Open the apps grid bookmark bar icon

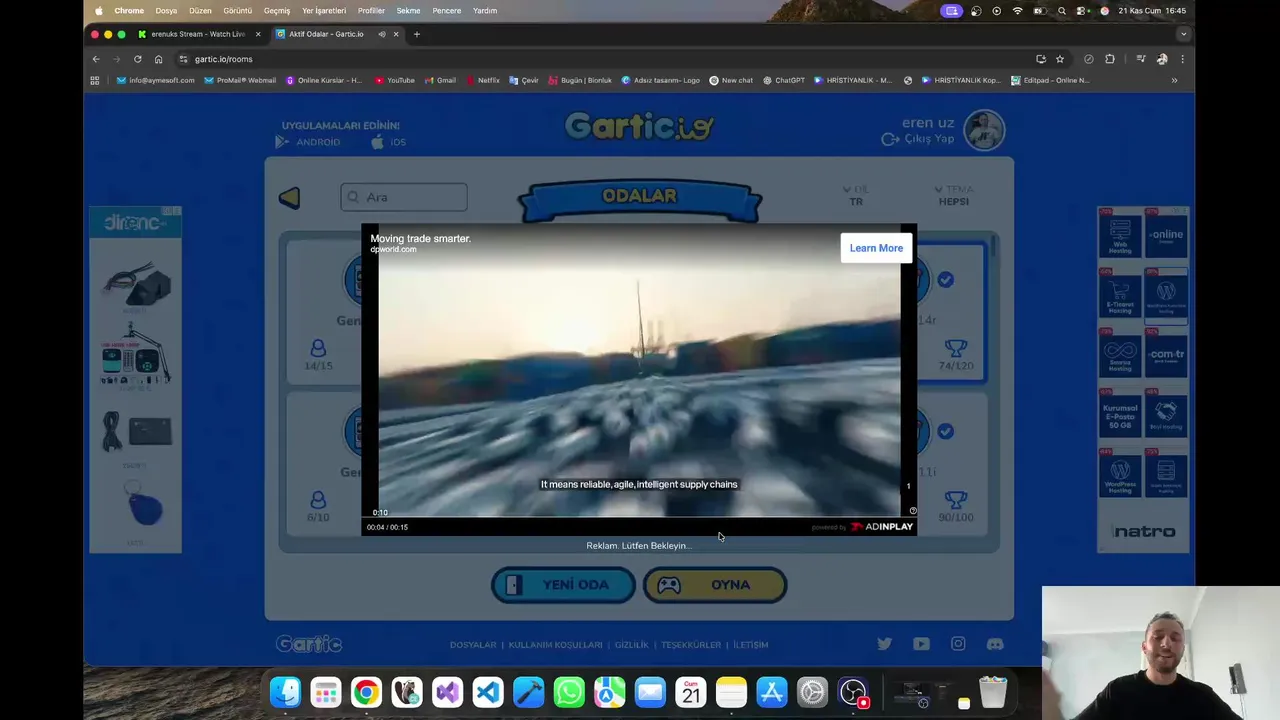point(95,80)
